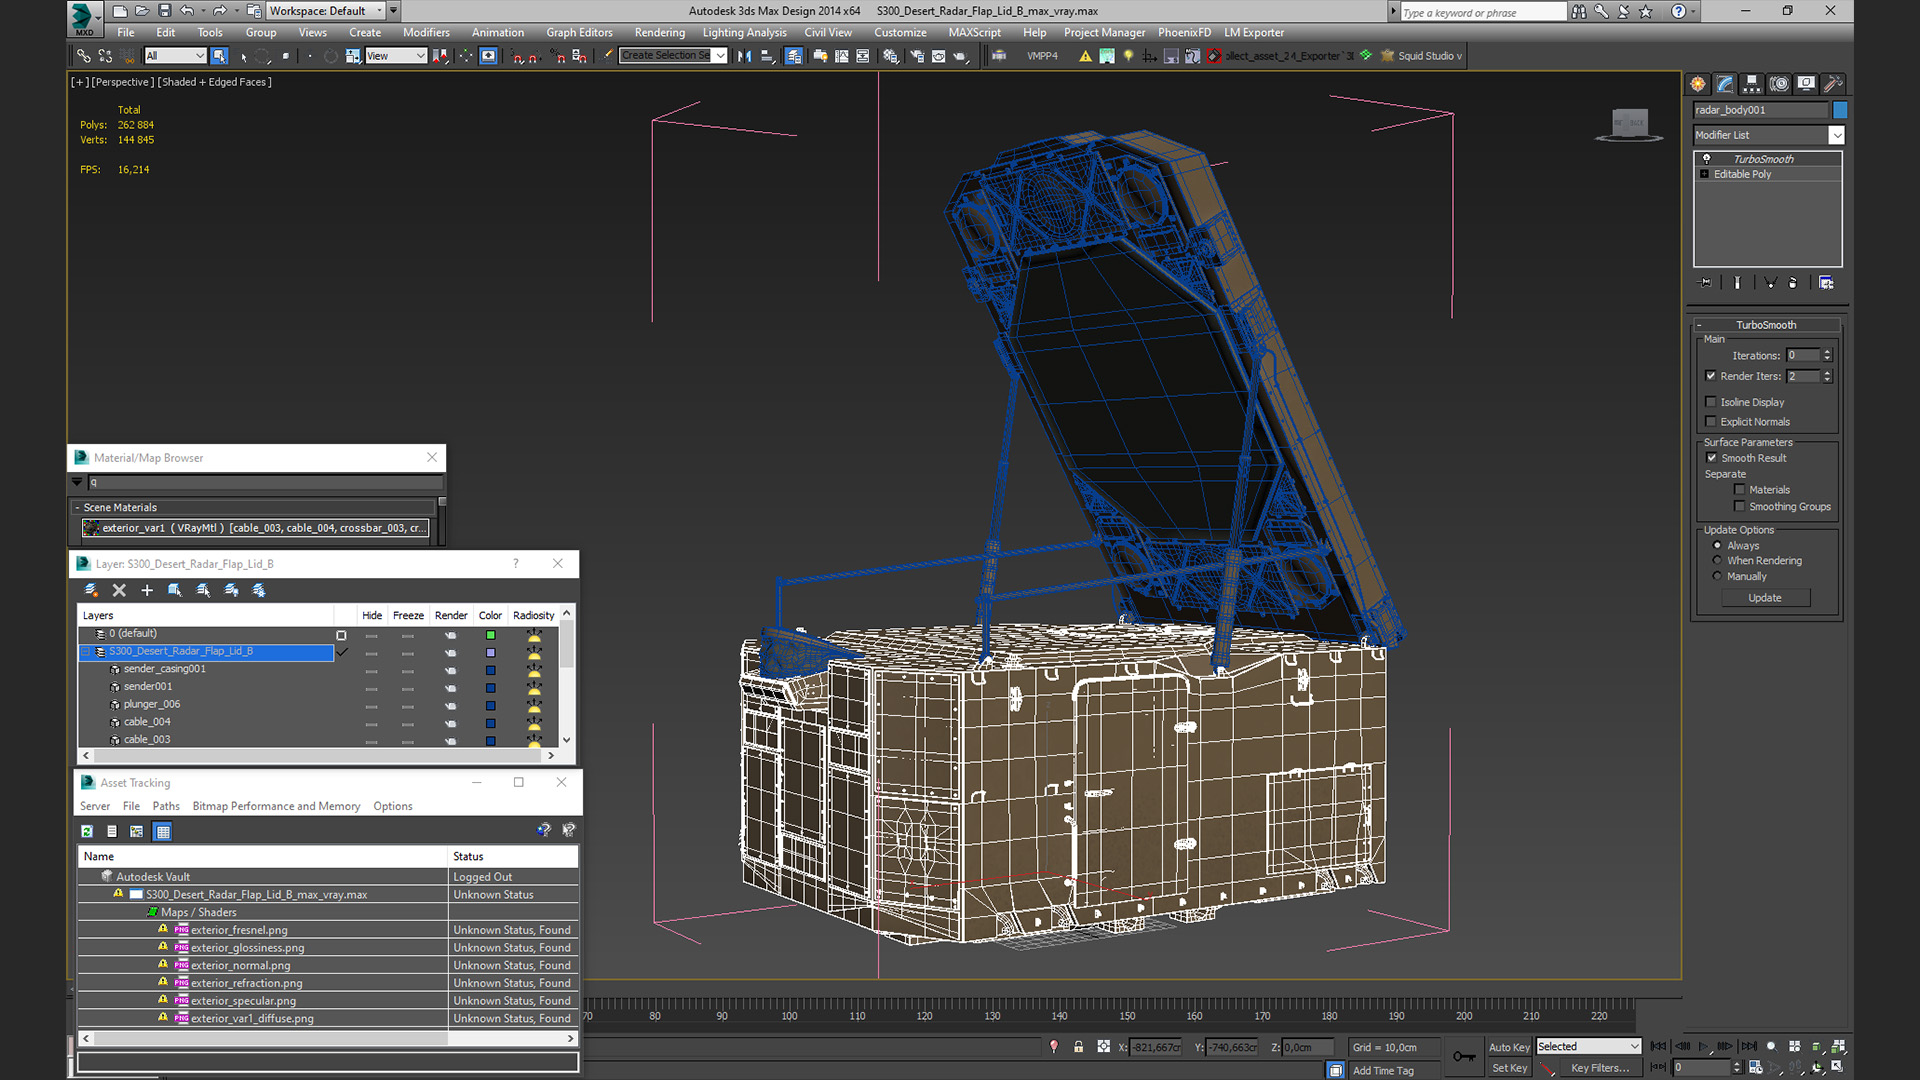Open the Modifiers menu
1920x1080 pixels.
point(426,33)
